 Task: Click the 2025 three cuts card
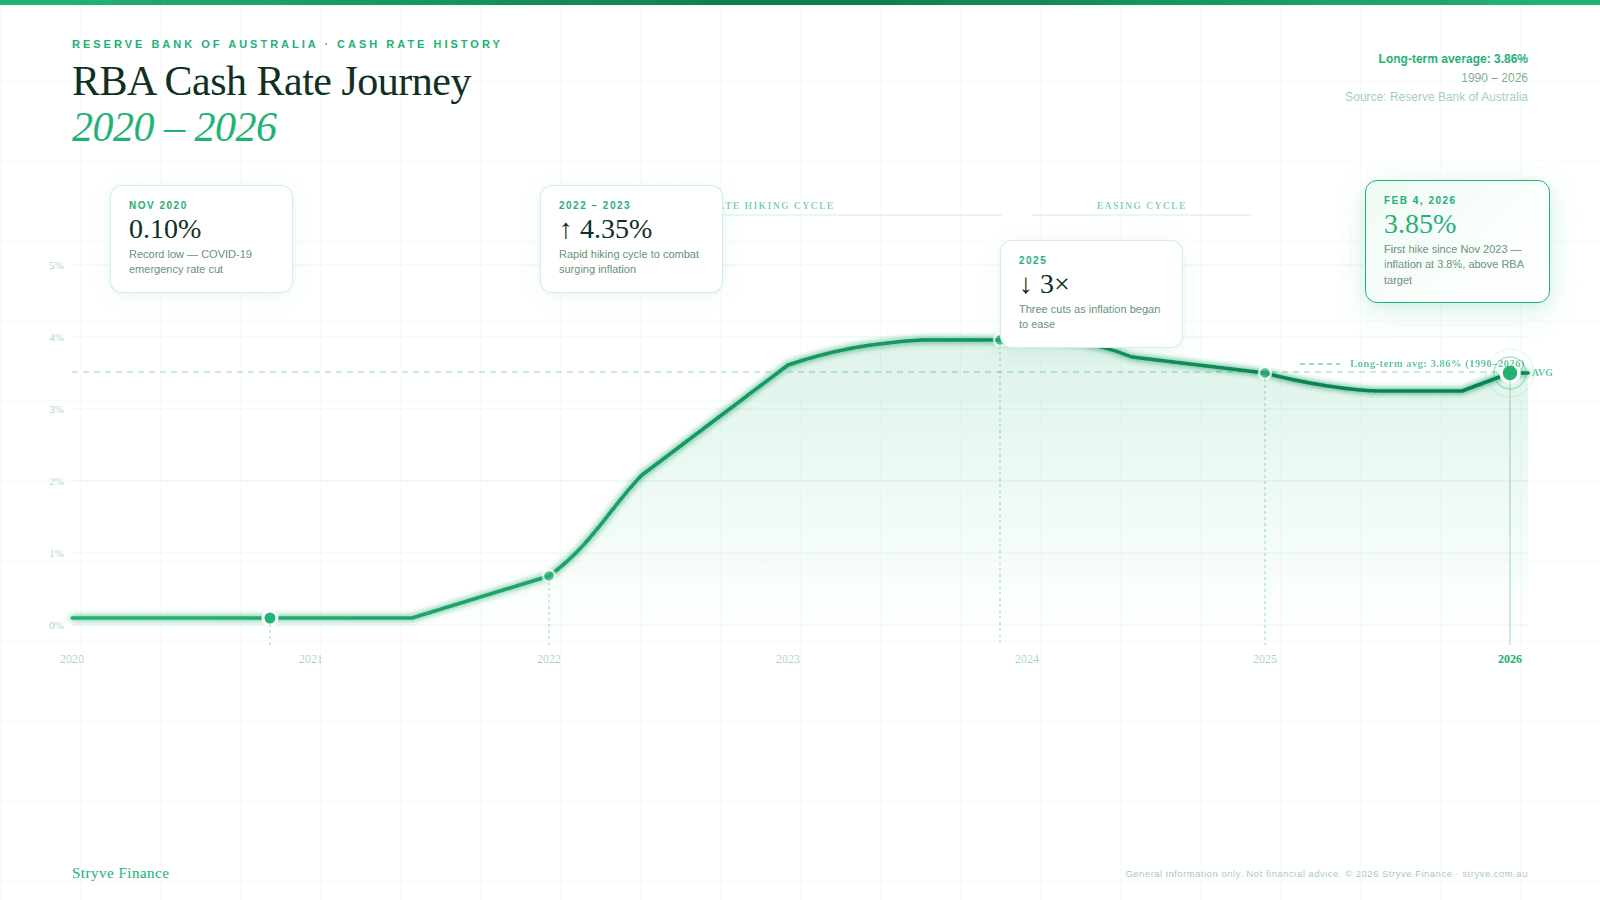[1091, 294]
